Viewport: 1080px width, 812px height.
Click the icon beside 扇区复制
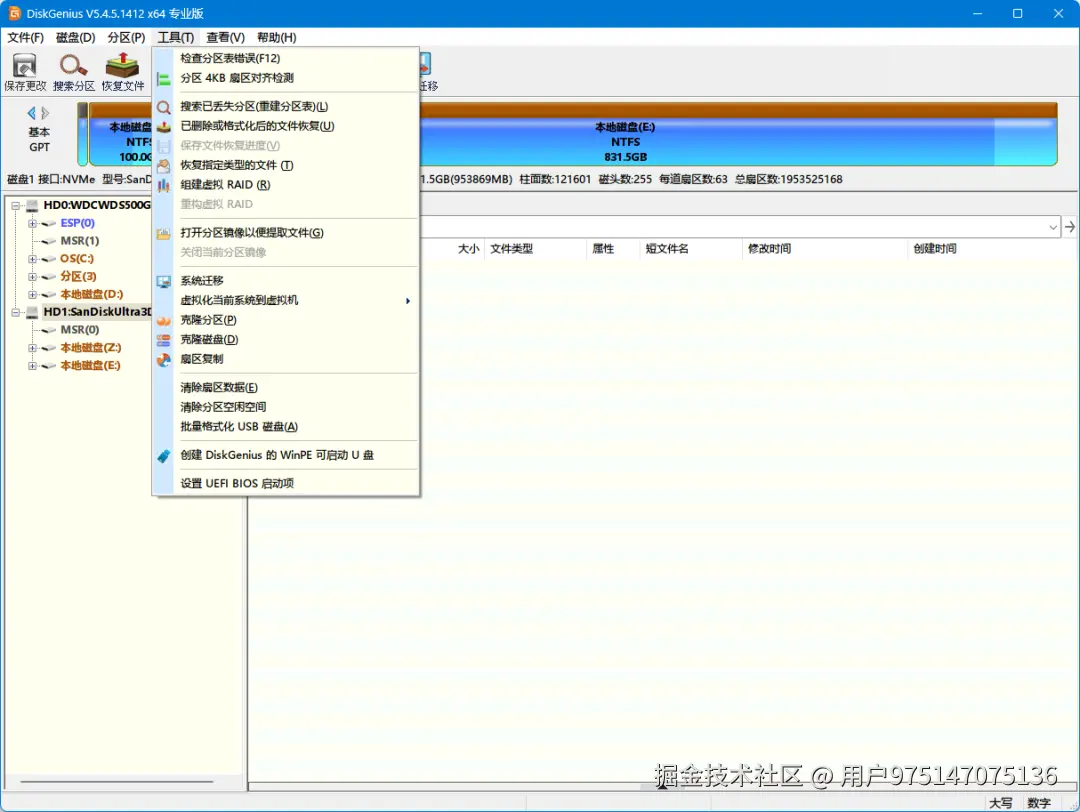pos(163,360)
